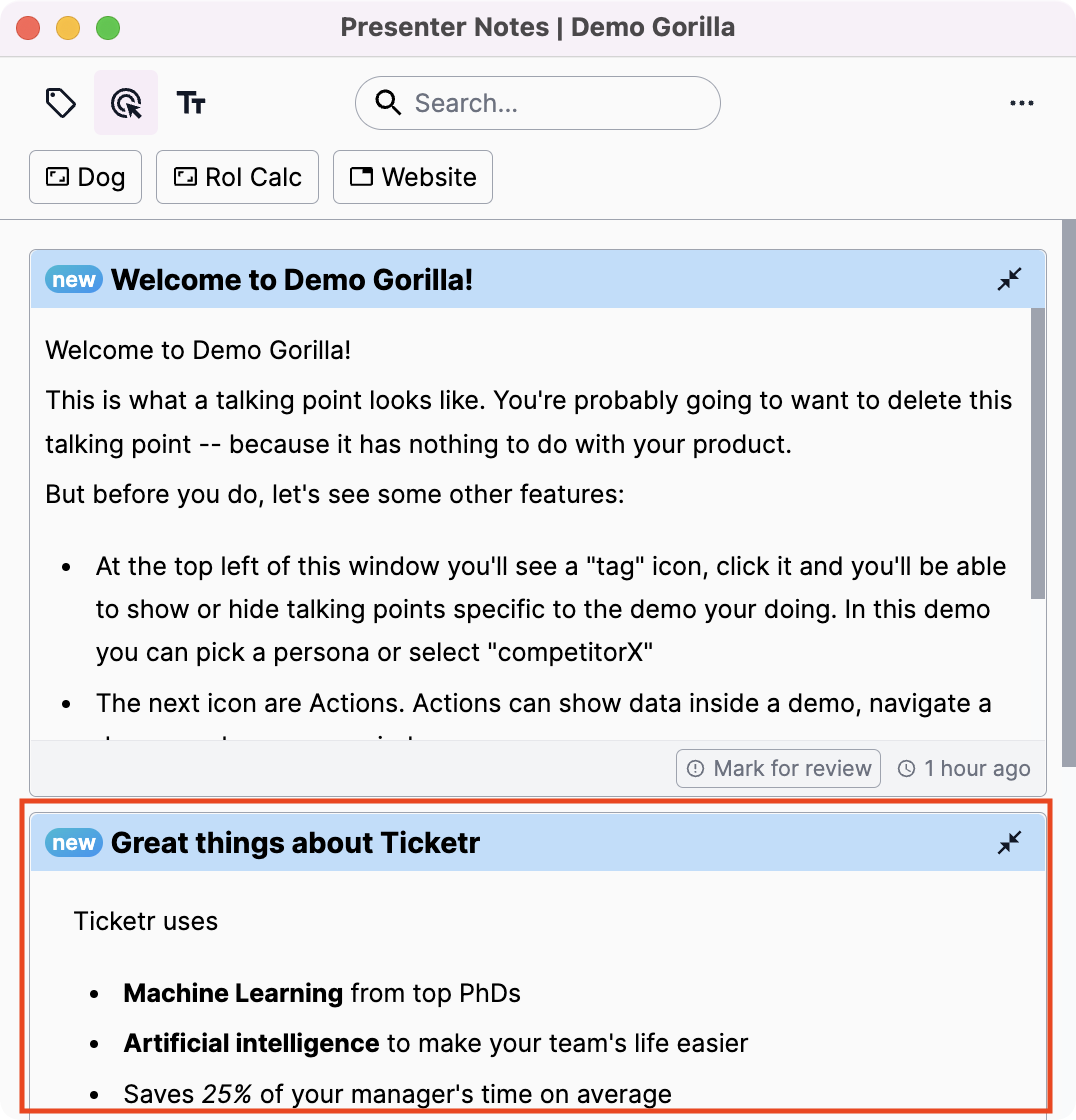Launch the RoI Calc action
This screenshot has height=1120, width=1076.
238,177
